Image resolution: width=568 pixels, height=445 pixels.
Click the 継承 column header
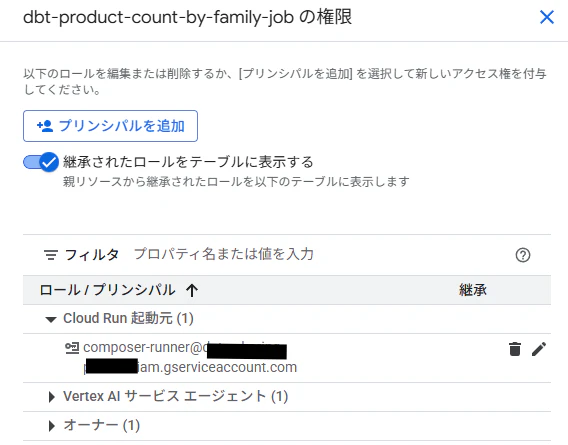[473, 290]
